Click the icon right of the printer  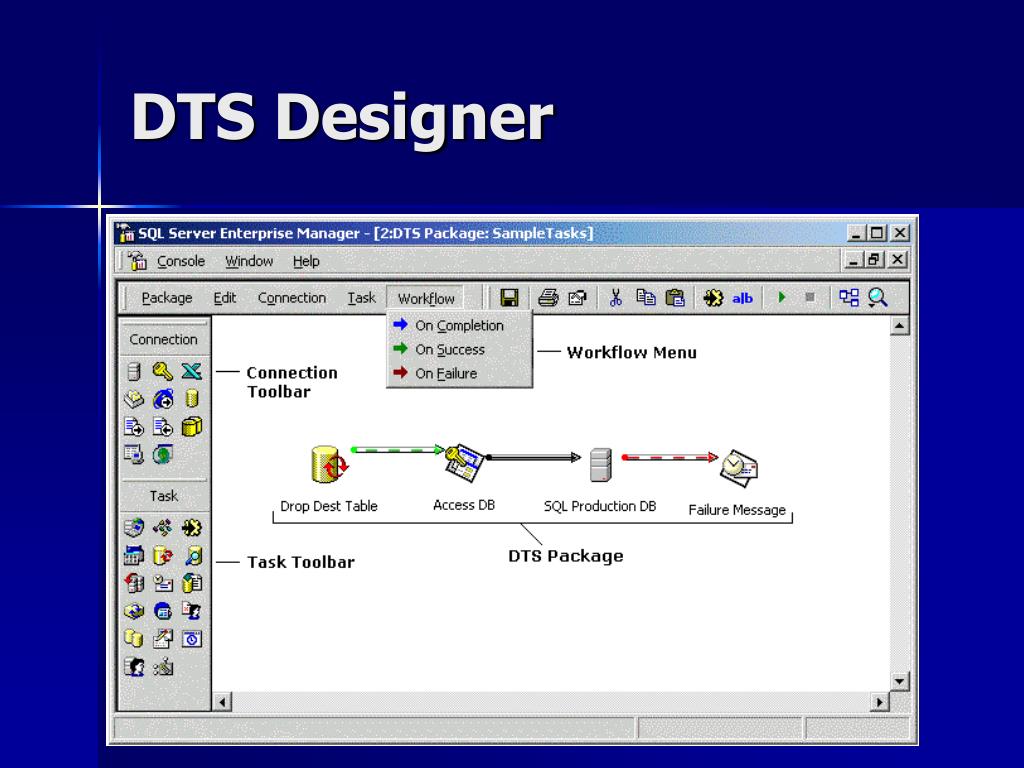[577, 298]
